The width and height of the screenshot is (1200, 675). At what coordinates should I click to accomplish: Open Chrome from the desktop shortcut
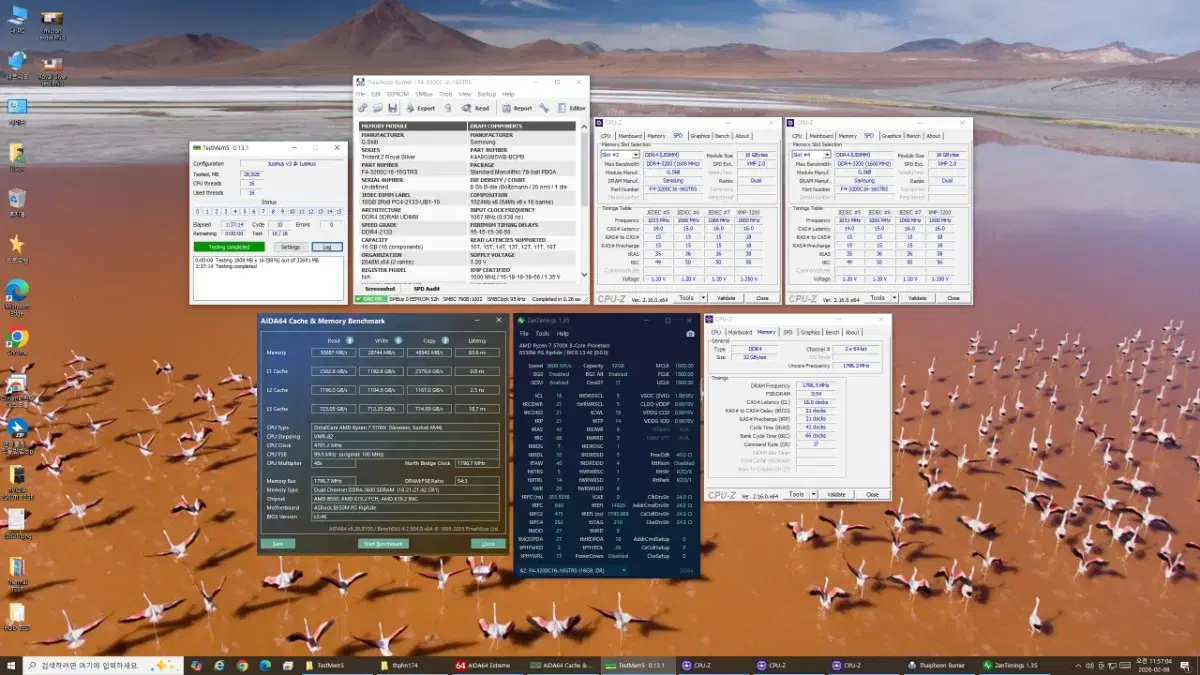[17, 338]
